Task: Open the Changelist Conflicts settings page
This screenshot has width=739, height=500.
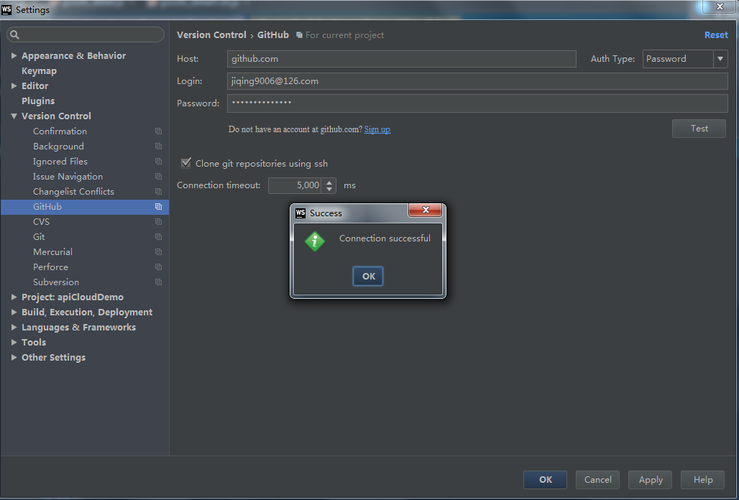Action: coord(74,192)
